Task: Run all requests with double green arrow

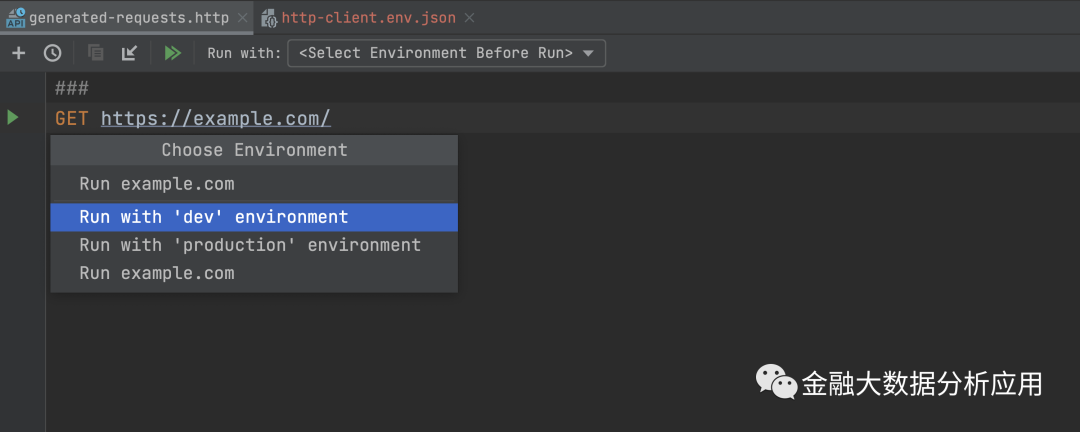Action: tap(173, 53)
